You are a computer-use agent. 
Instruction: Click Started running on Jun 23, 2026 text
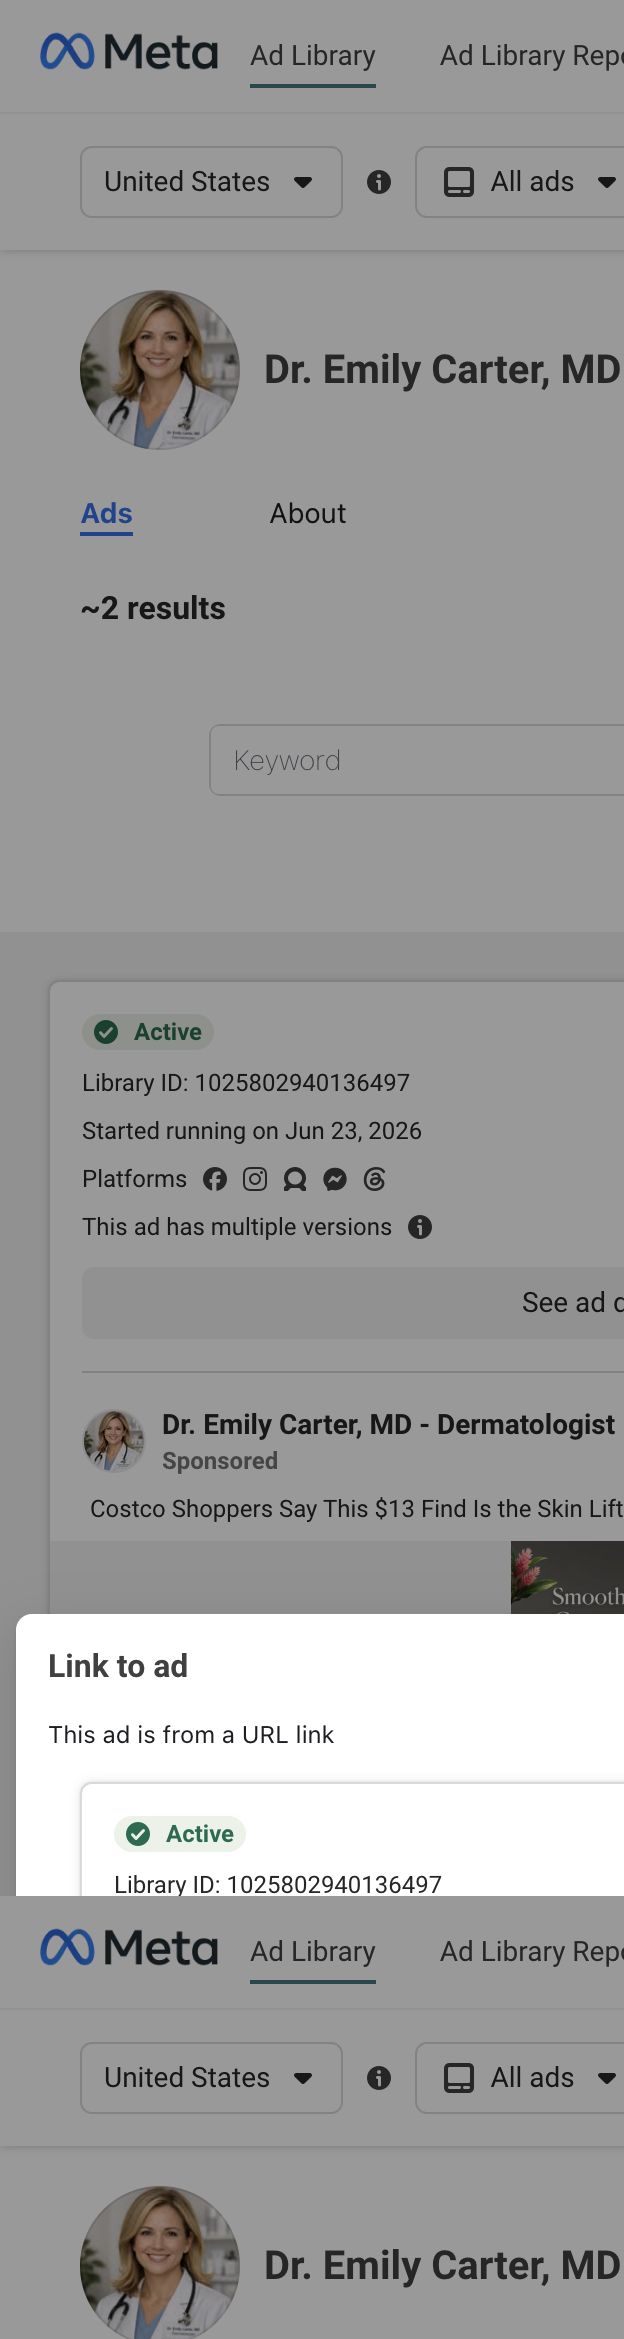252,1131
